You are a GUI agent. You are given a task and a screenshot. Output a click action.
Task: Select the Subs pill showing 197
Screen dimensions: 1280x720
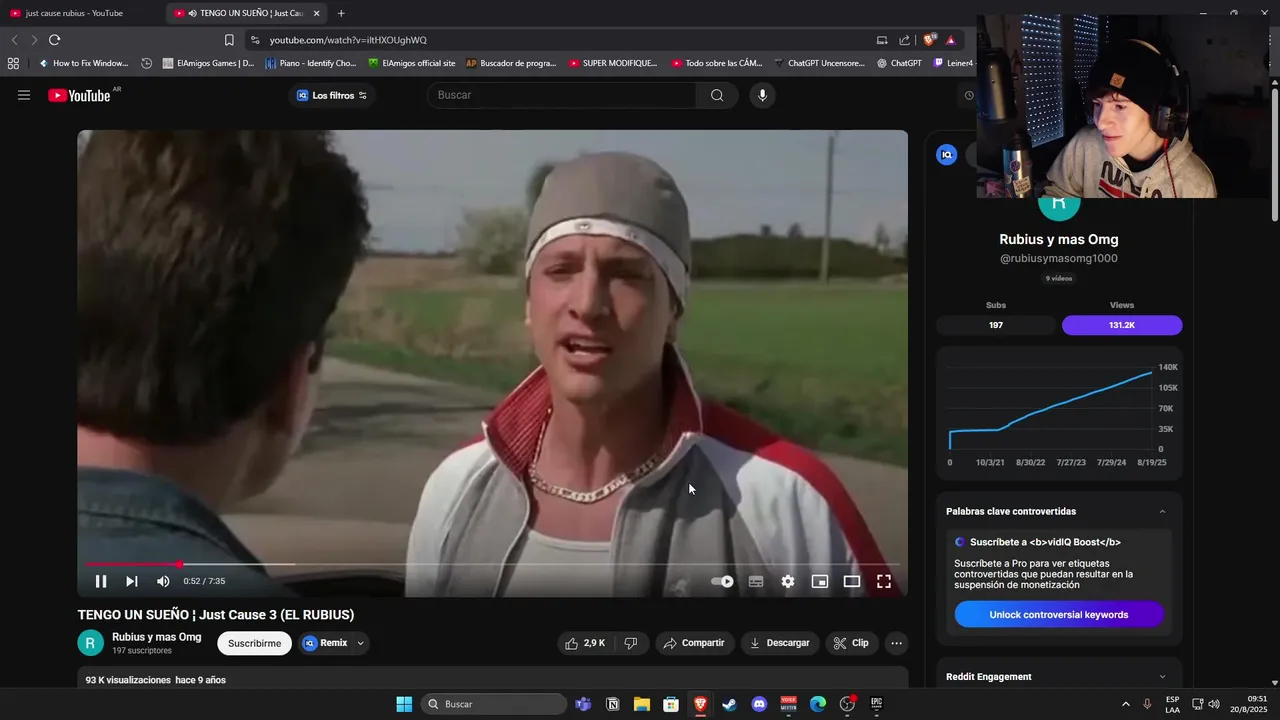pyautogui.click(x=996, y=325)
